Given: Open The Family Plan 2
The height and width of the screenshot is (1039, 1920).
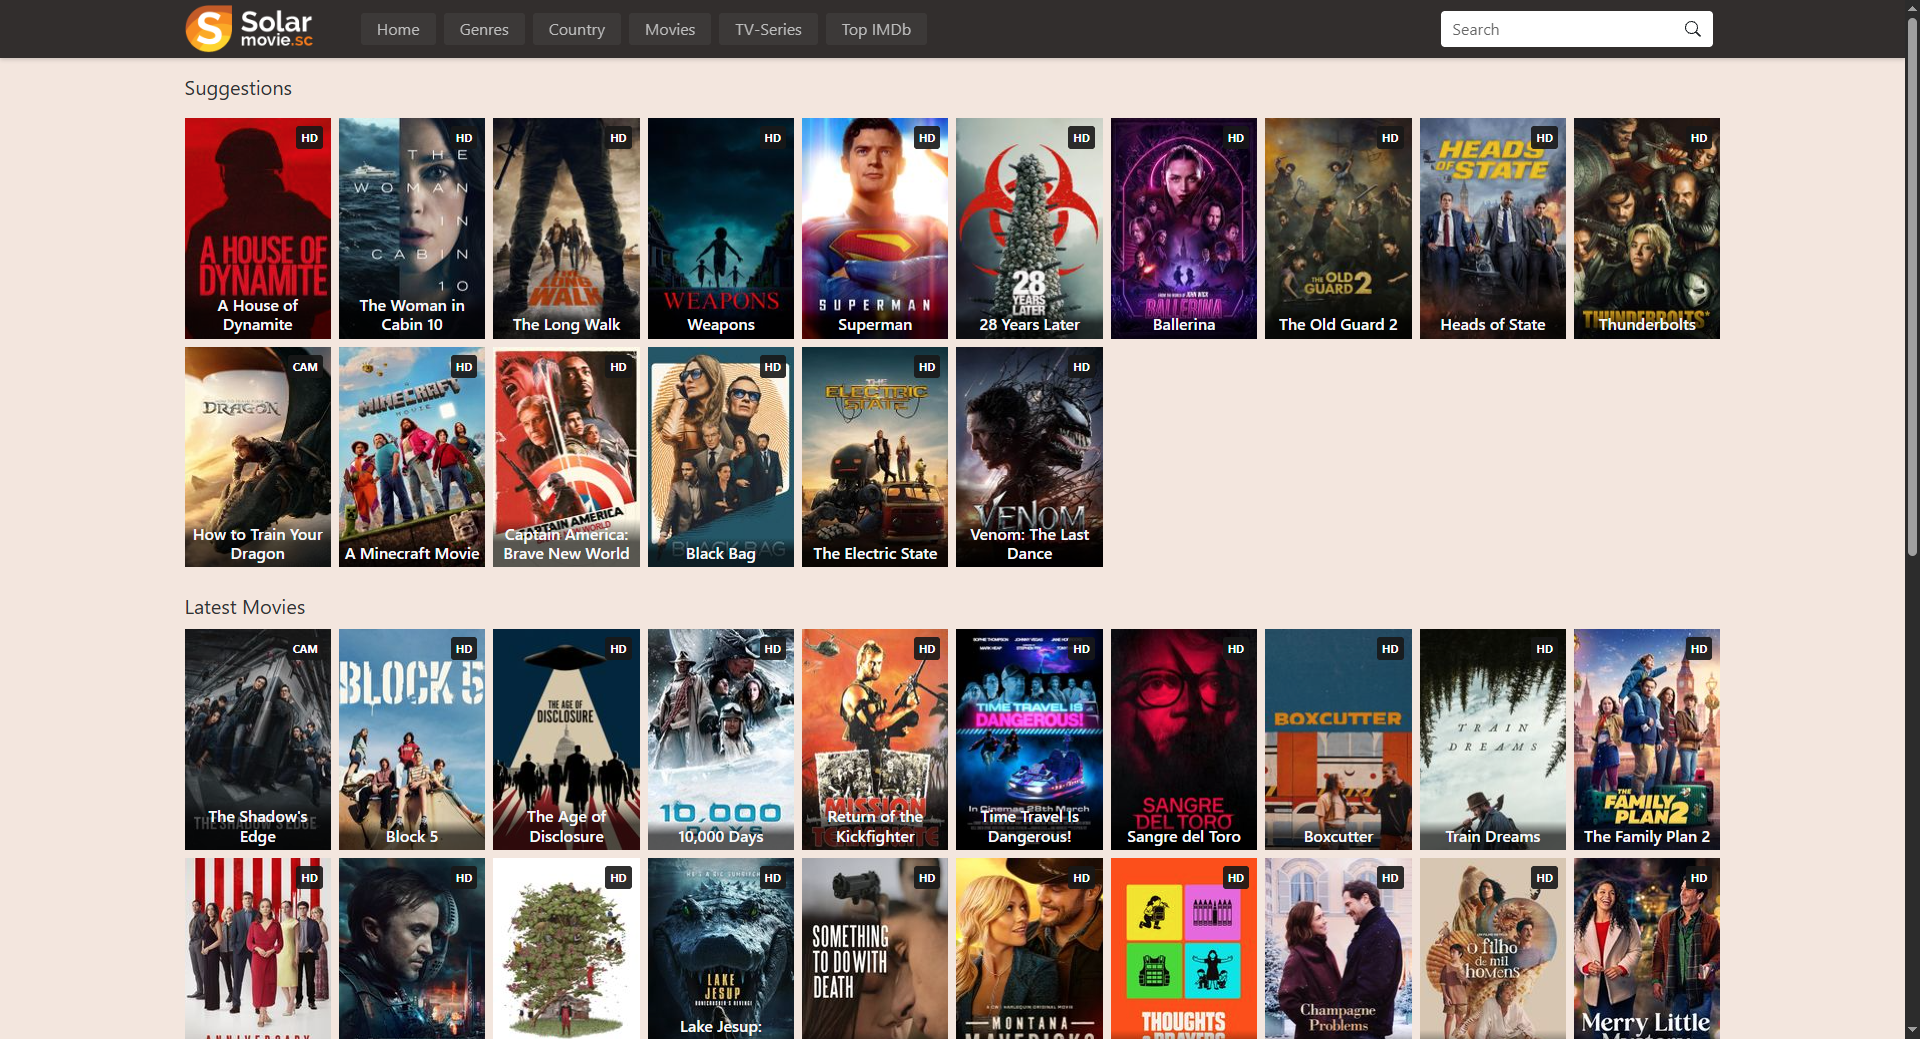Looking at the screenshot, I should tap(1646, 739).
